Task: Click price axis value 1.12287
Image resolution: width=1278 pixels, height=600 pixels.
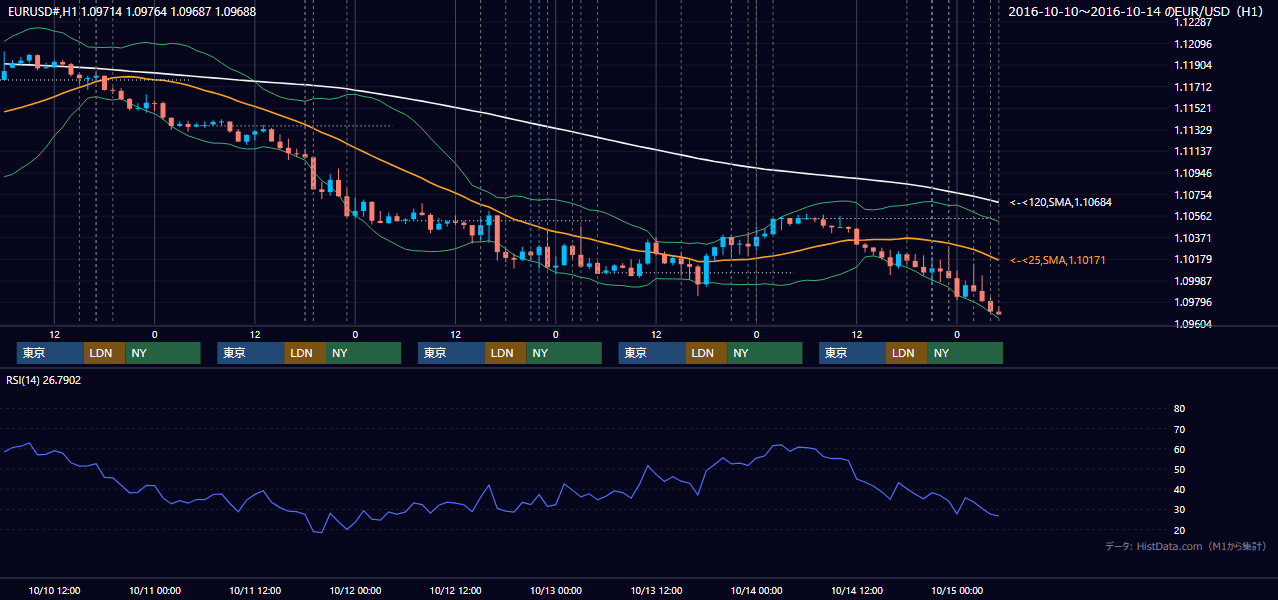Action: click(x=1192, y=22)
